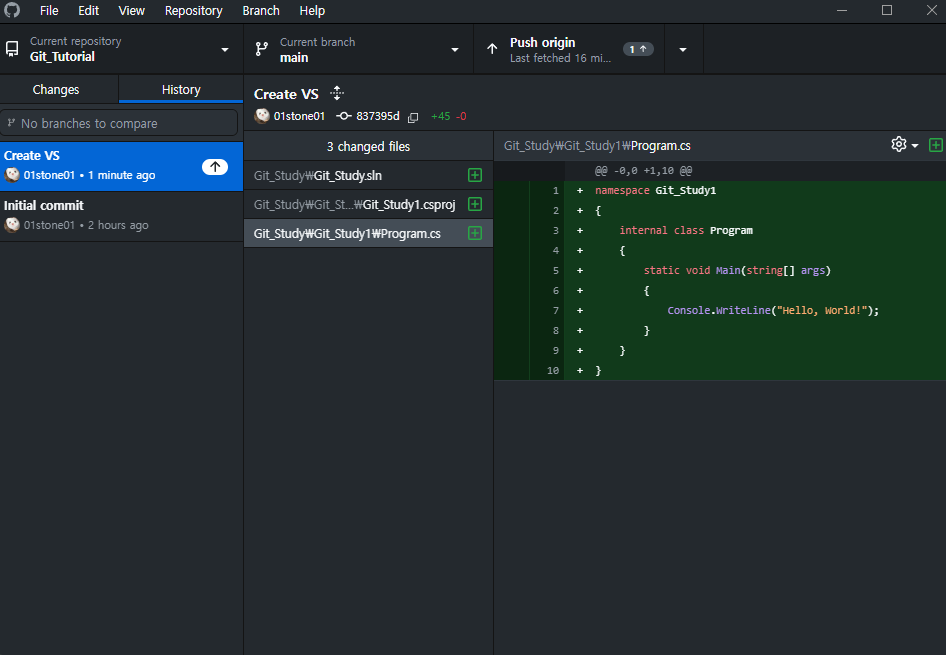Maximize the GitHub Desktop window
The image size is (946, 655).
(x=887, y=10)
